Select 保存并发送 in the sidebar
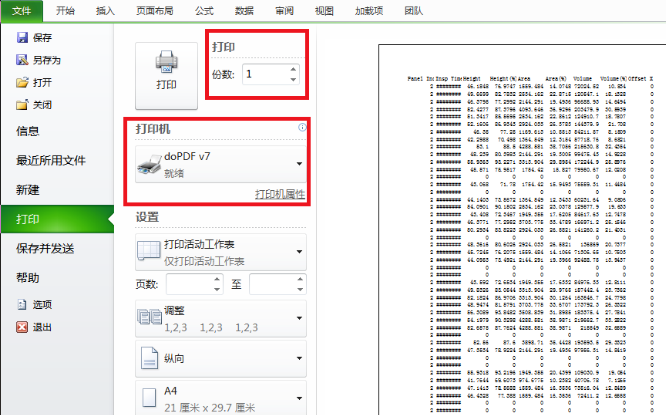Screen dimensions: 666x415 coord(45,248)
